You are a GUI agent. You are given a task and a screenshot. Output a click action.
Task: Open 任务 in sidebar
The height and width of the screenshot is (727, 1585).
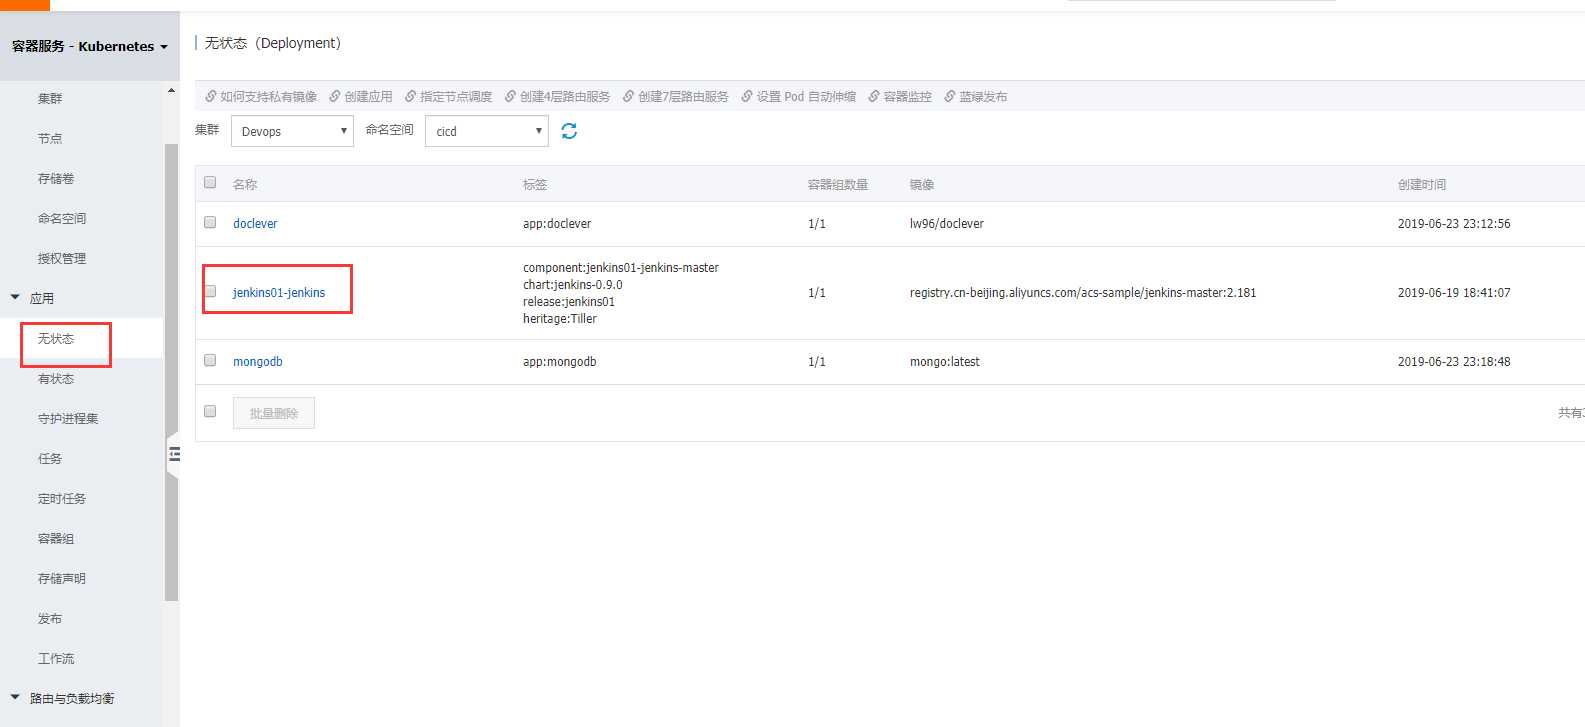(x=50, y=458)
